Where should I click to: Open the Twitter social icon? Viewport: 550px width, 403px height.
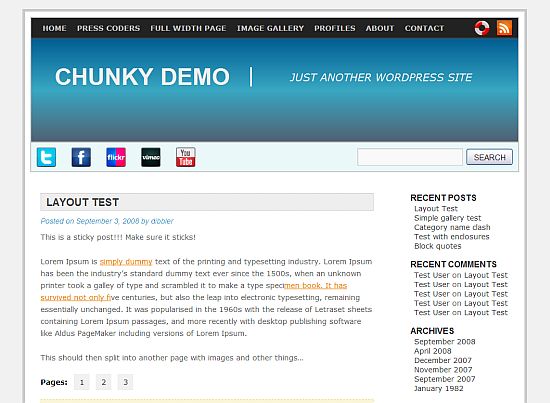46,157
